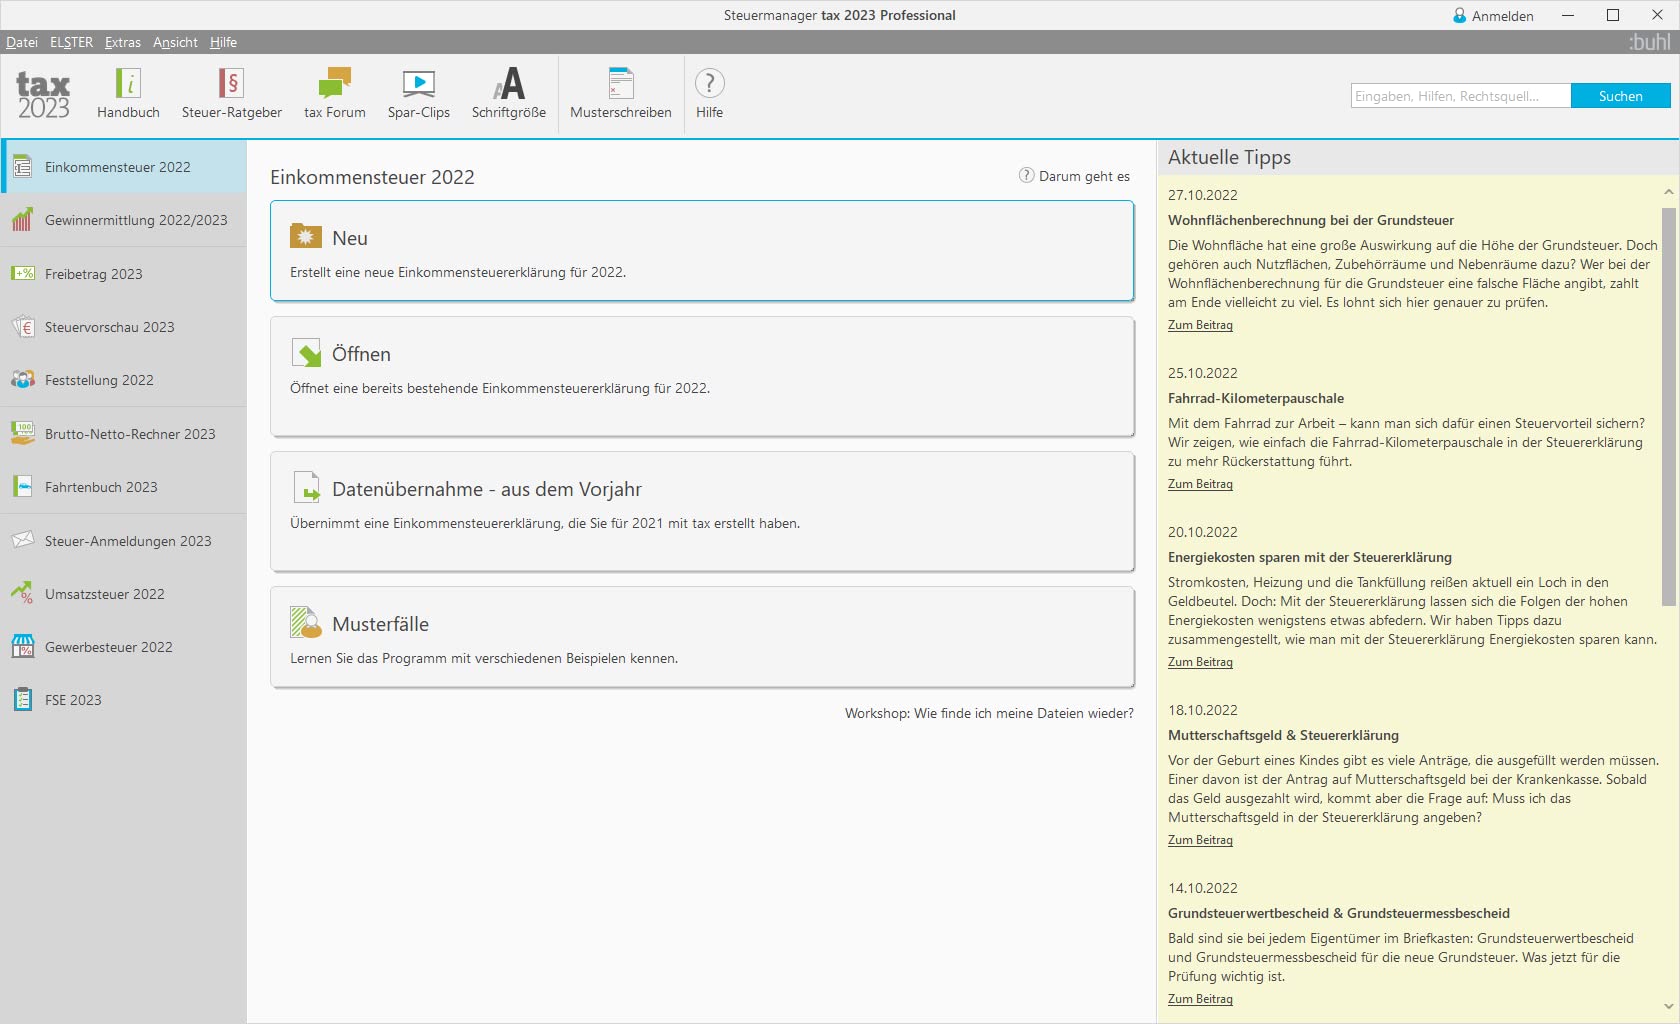
Task: Launch the tax Forum speech-bubble icon
Action: [335, 83]
